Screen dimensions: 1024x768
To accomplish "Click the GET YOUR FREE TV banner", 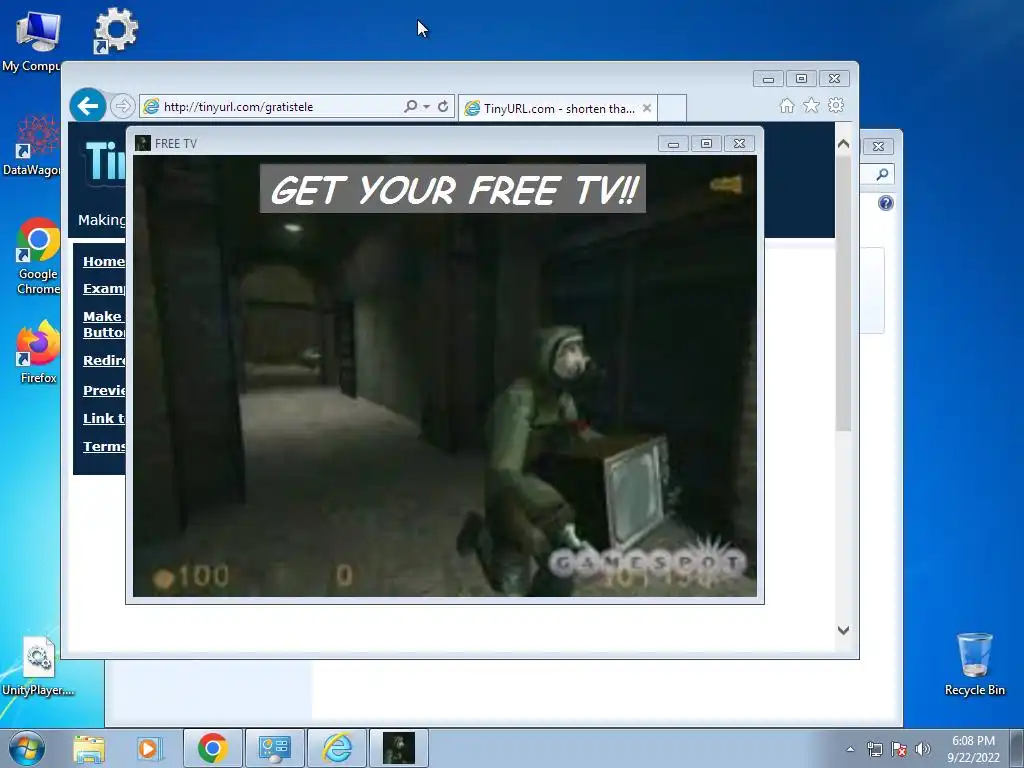I will [453, 189].
